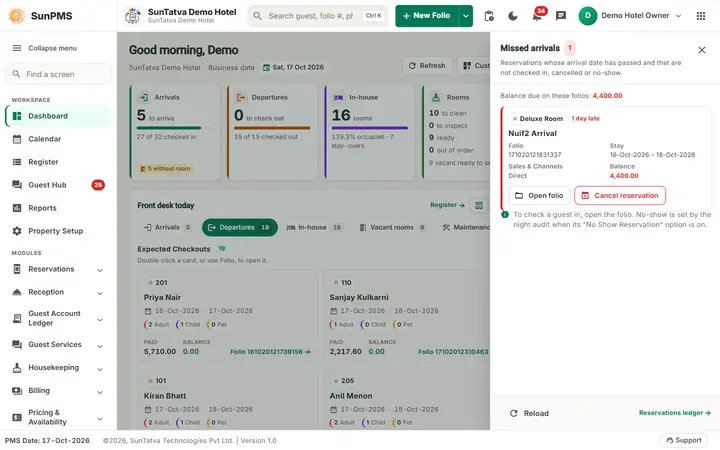Click the Support button
This screenshot has width=720, height=450.
pos(684,440)
